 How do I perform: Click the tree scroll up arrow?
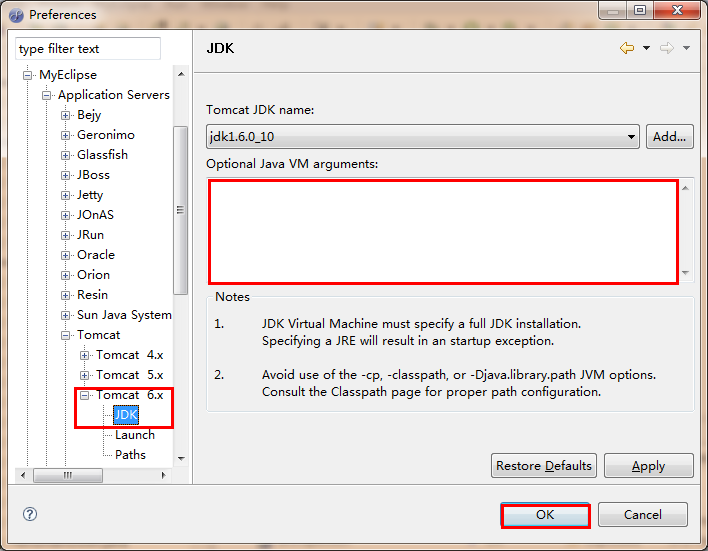click(181, 74)
